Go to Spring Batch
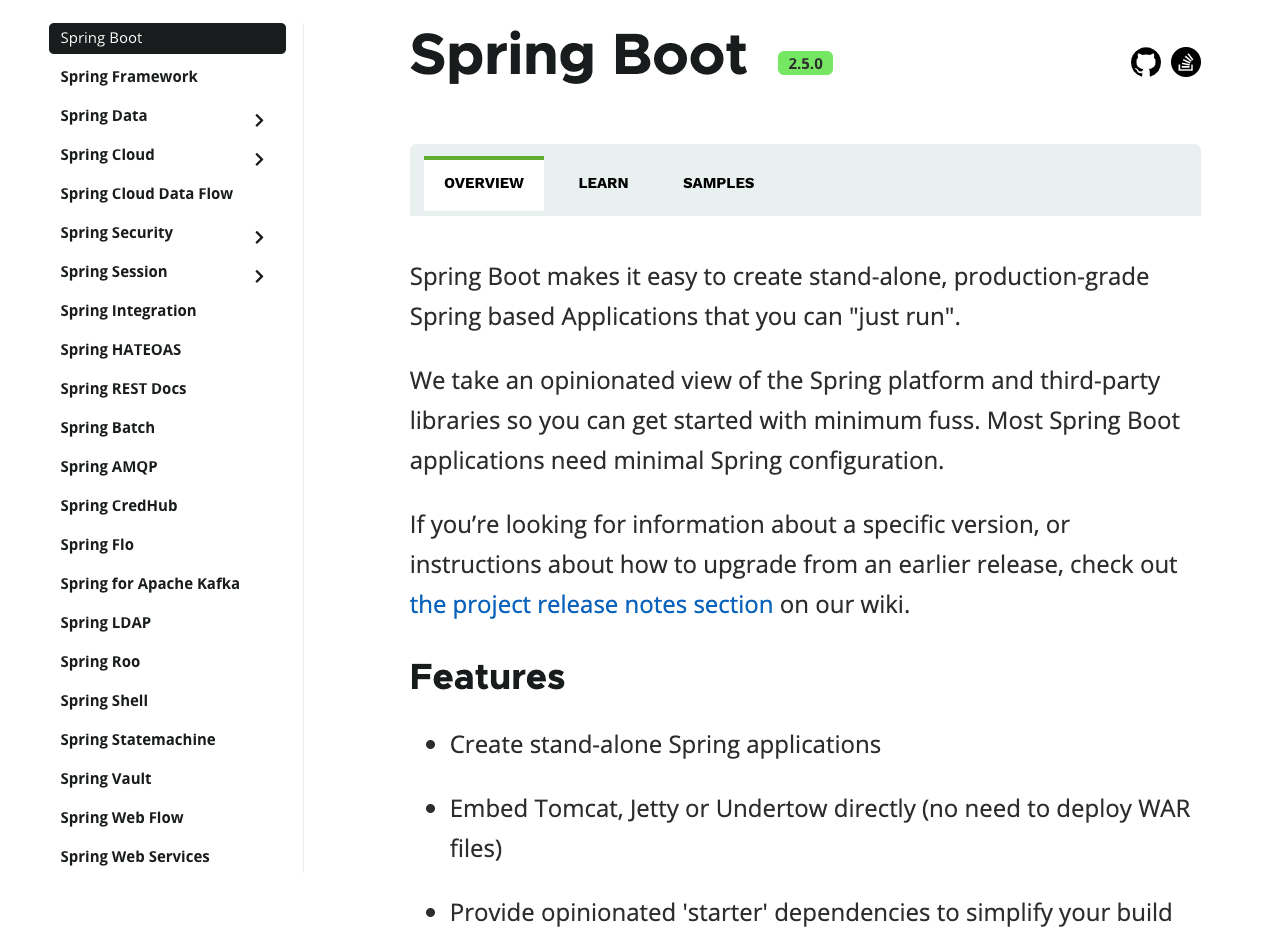Viewport: 1288px width, 928px height. [x=107, y=428]
